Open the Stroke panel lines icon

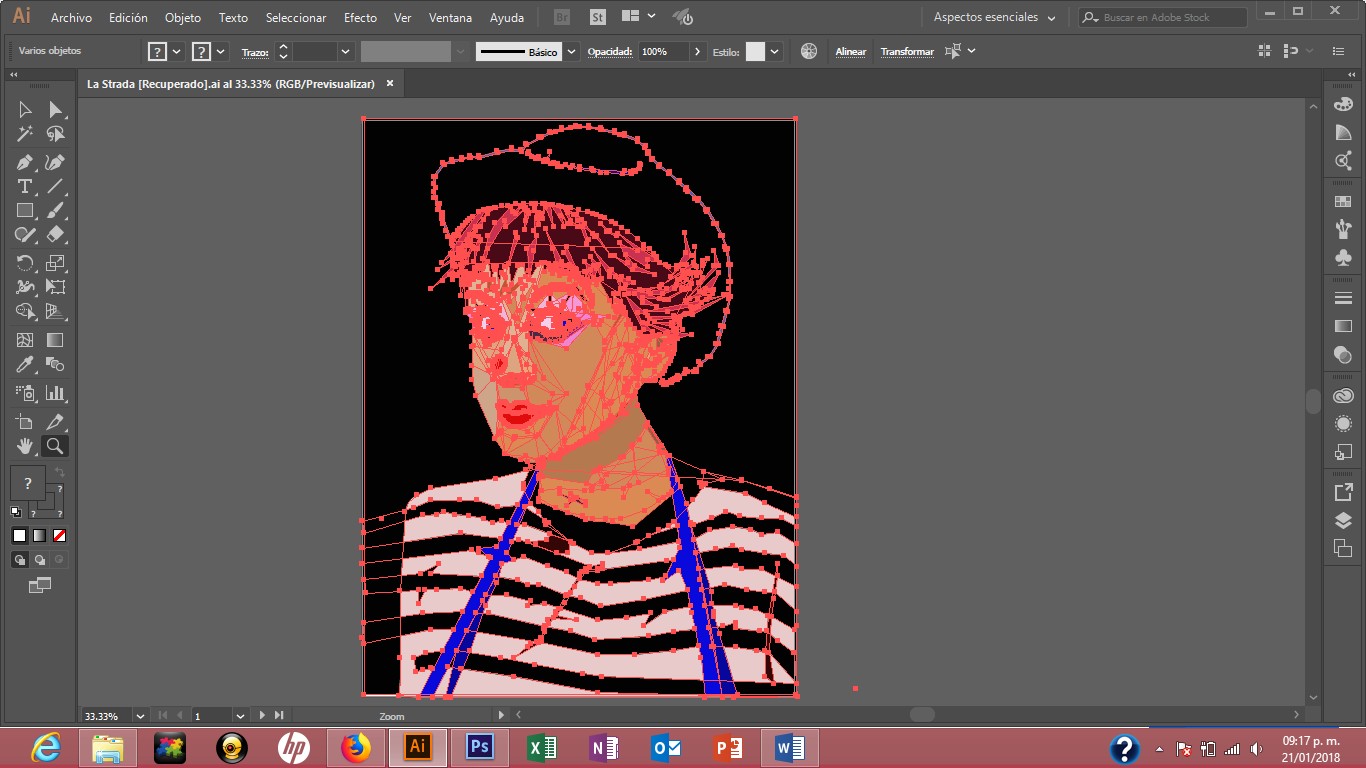[x=1343, y=298]
